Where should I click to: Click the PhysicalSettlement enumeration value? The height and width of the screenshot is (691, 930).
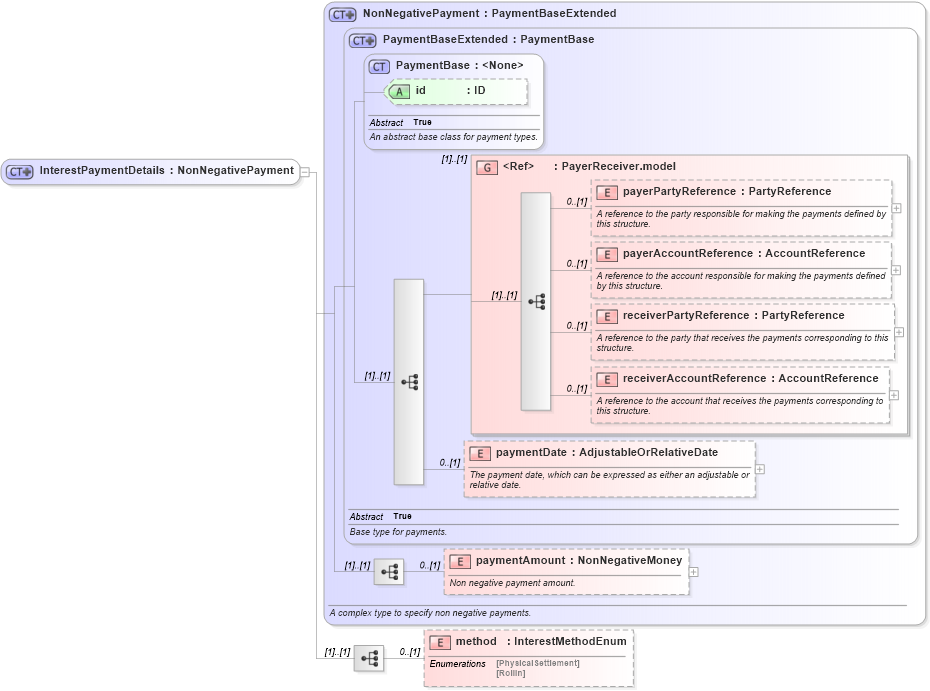537,662
